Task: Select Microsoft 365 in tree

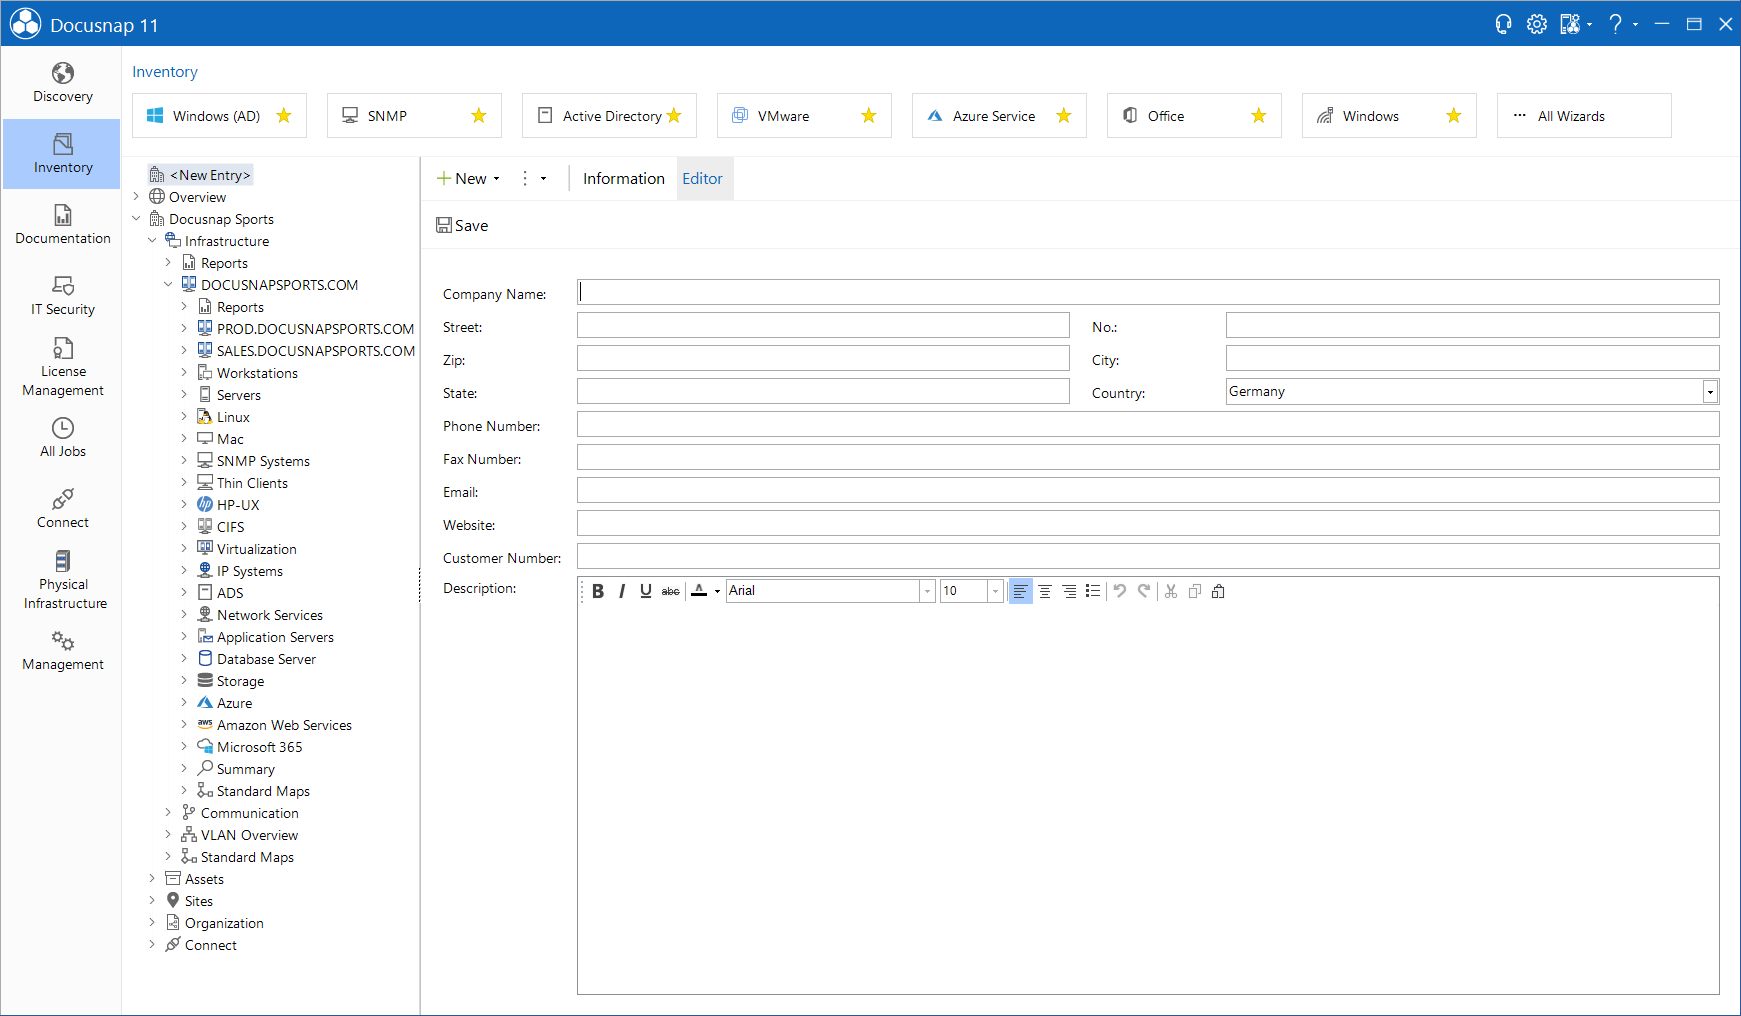Action: [x=259, y=747]
